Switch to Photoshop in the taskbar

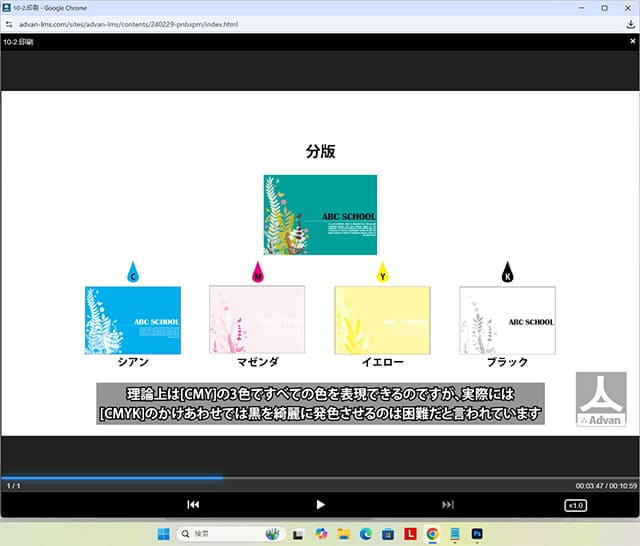476,534
